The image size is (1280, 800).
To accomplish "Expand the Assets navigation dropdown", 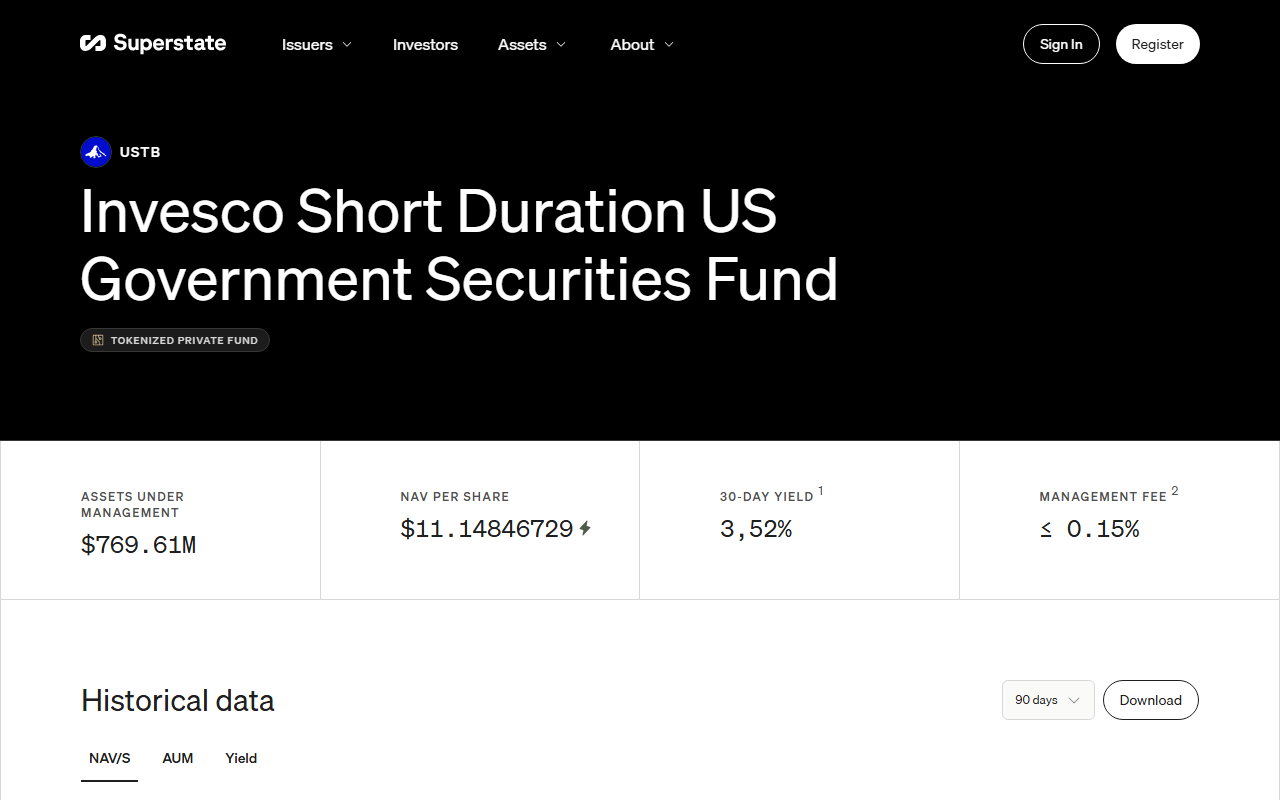I will click(532, 44).
